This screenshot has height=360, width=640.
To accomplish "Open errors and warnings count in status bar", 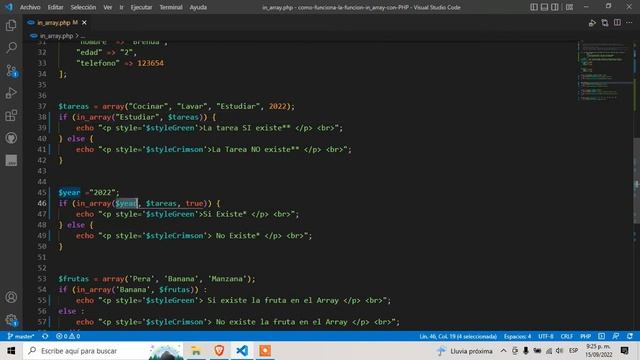I will pos(68,336).
